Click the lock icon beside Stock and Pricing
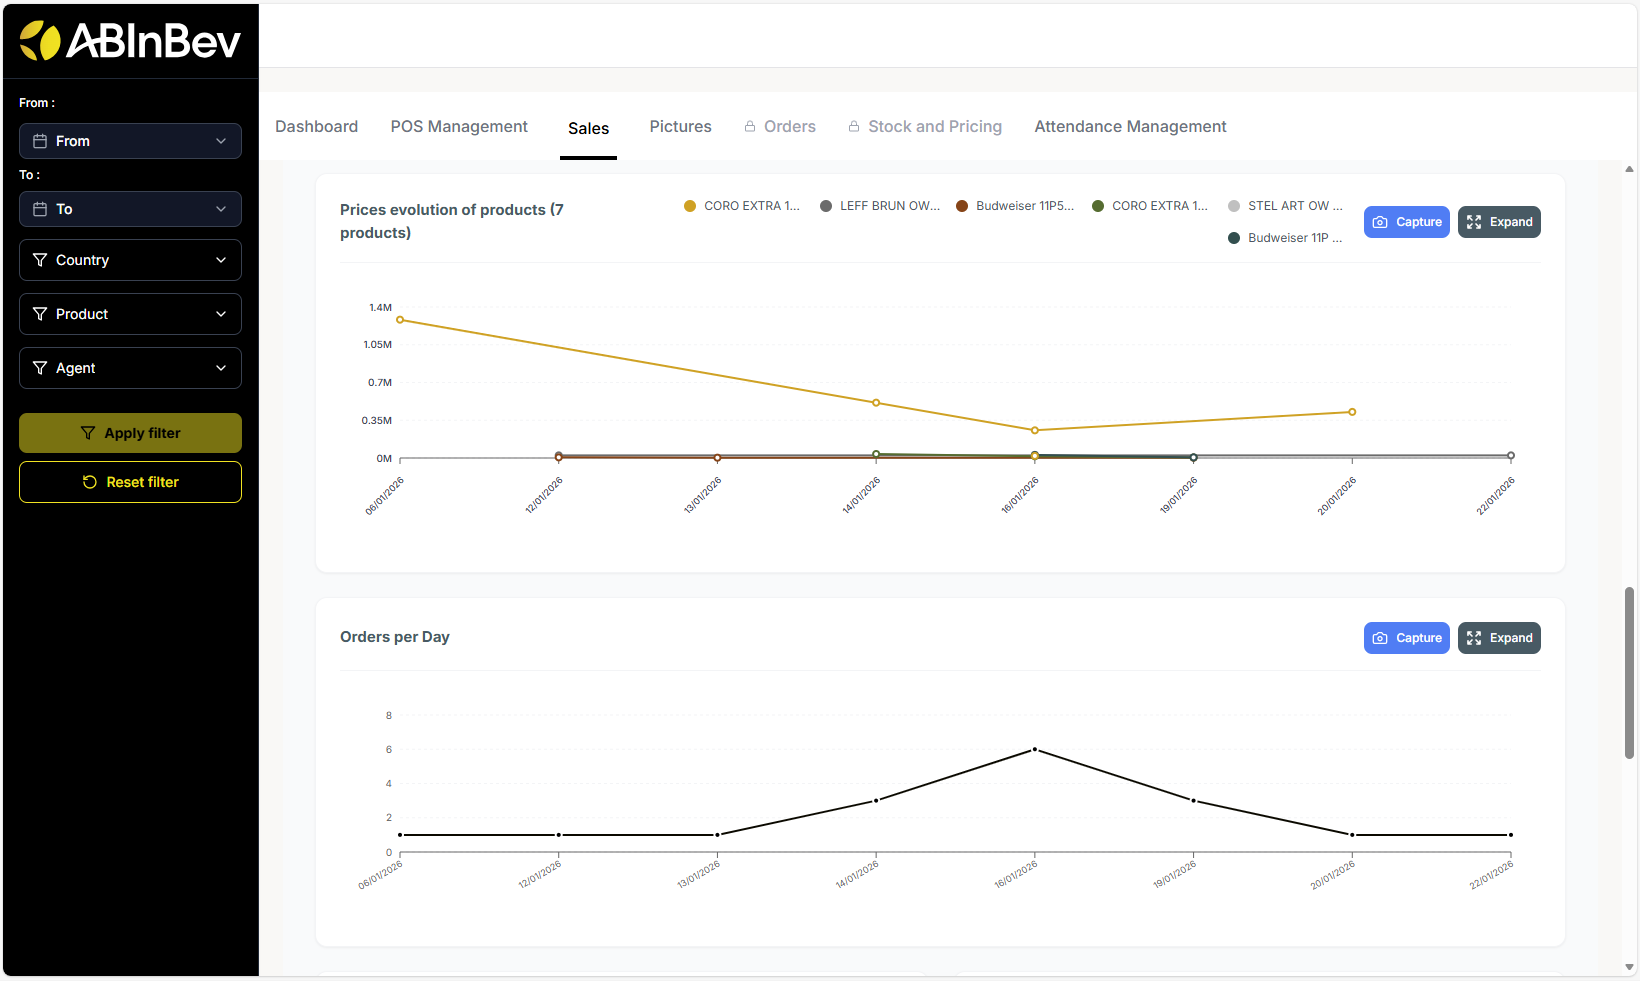Screen dimensions: 1640x981 [854, 127]
